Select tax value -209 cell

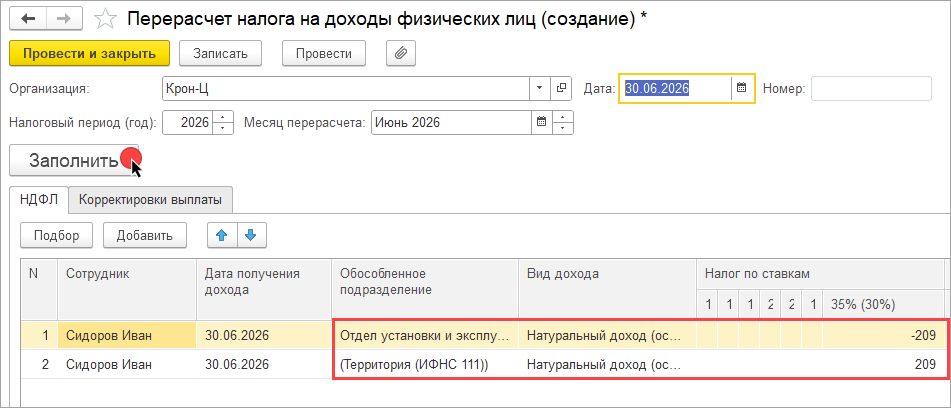point(882,335)
